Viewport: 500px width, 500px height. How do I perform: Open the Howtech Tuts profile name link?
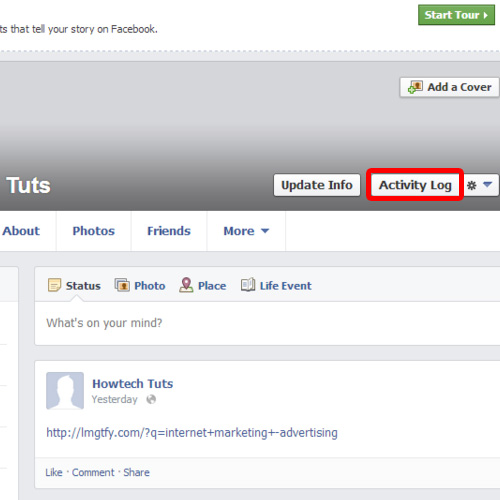click(133, 384)
